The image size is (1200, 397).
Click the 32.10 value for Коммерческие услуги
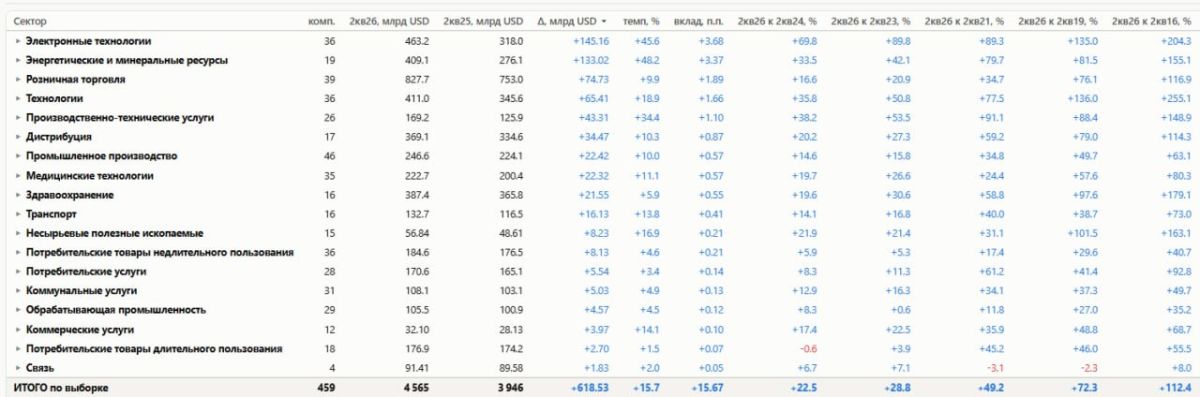click(416, 329)
